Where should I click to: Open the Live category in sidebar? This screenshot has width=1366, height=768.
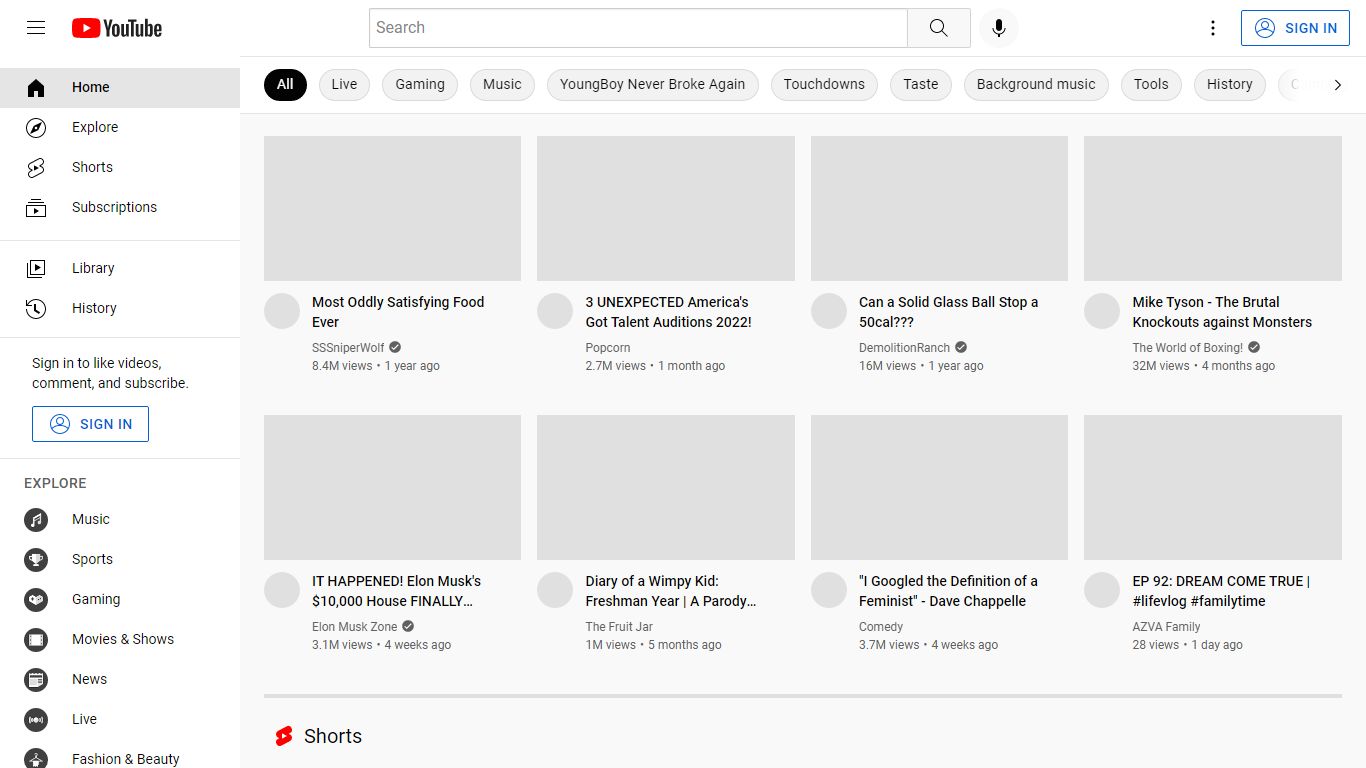click(x=120, y=719)
